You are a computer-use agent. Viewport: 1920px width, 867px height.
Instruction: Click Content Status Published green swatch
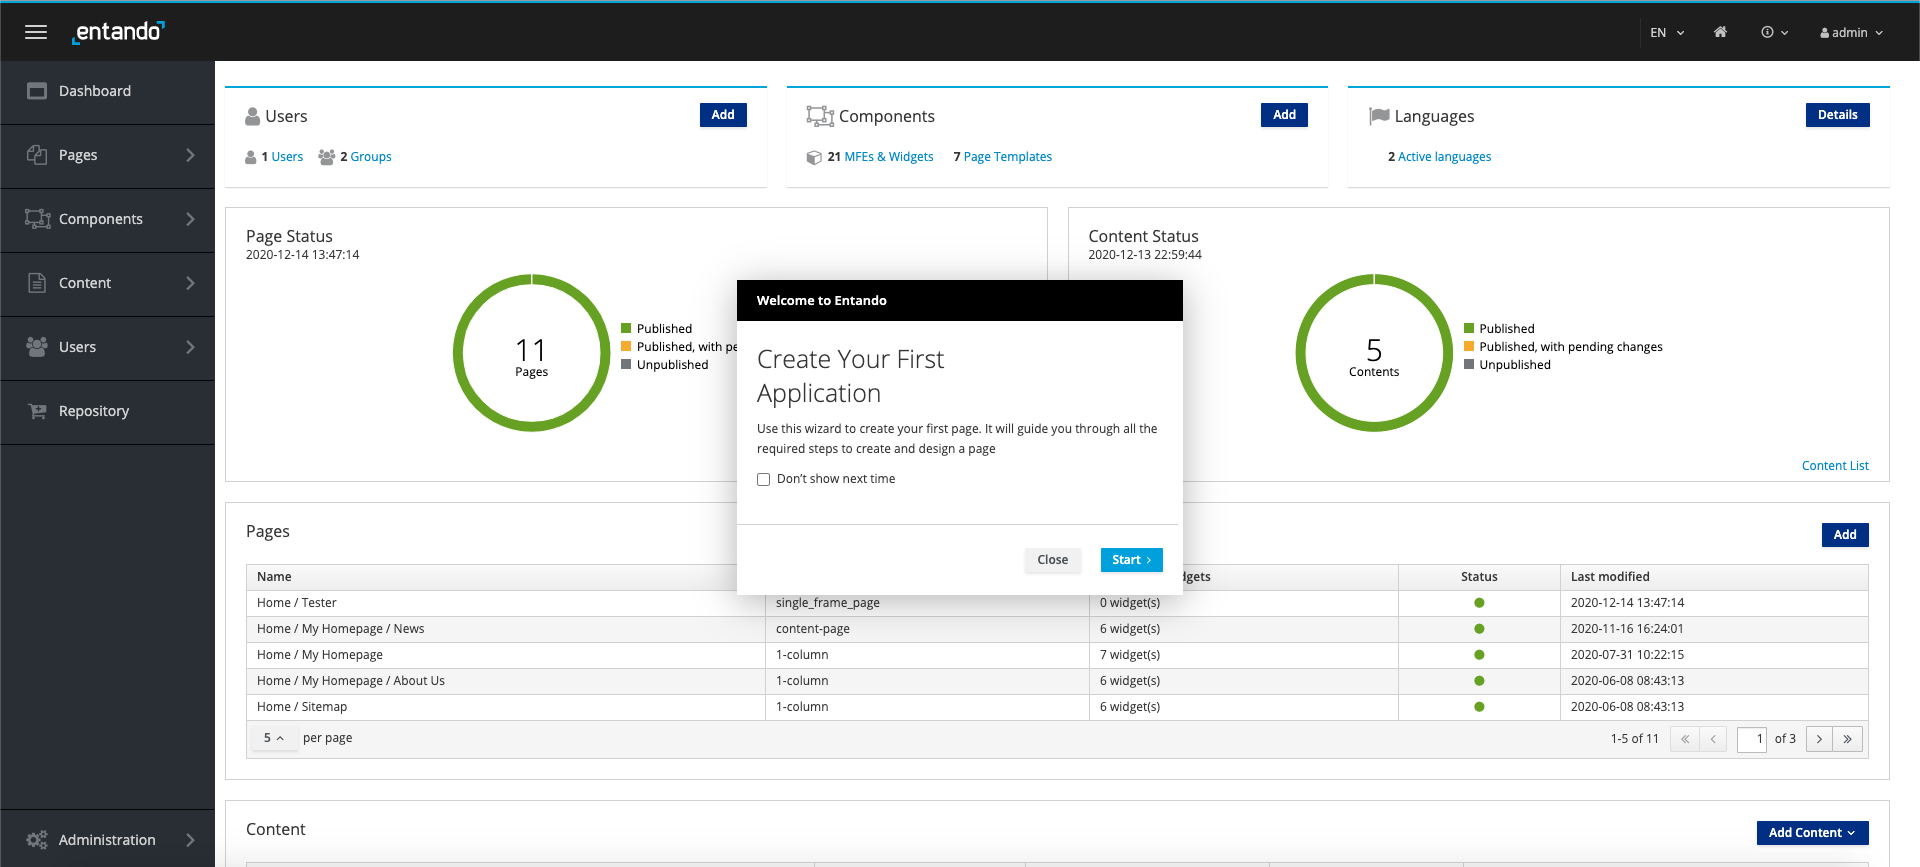(x=1469, y=329)
